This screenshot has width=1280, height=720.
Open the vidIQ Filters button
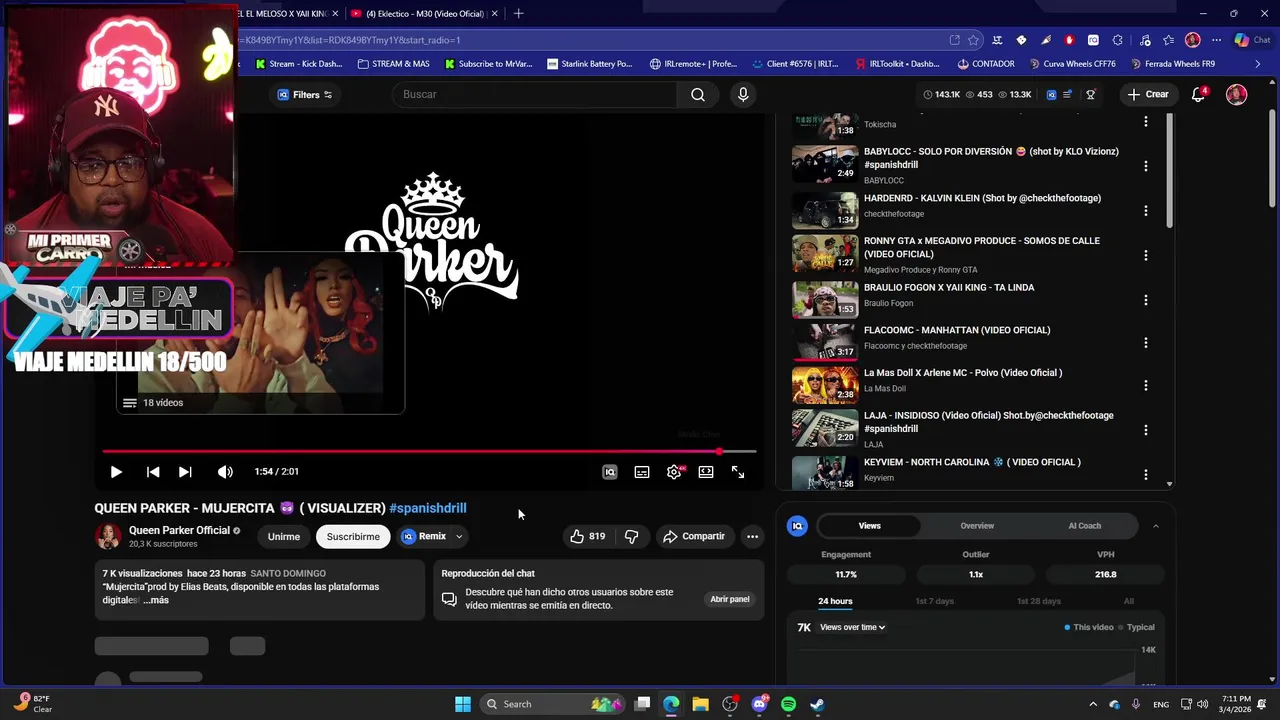tap(304, 95)
